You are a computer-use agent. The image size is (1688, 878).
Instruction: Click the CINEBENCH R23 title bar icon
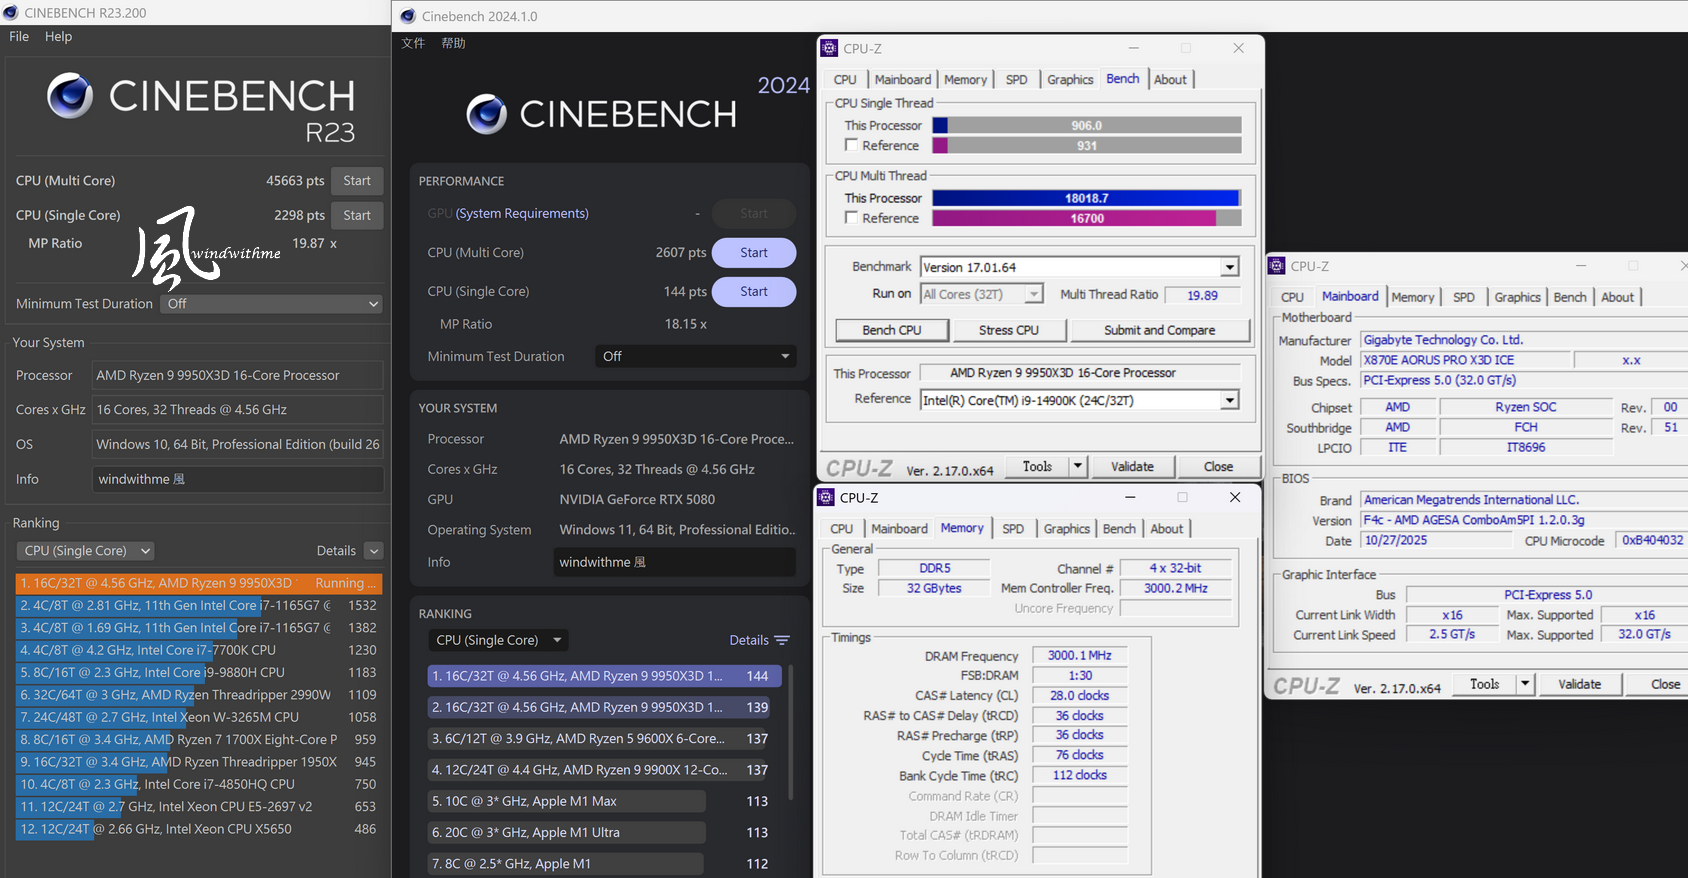coord(11,13)
